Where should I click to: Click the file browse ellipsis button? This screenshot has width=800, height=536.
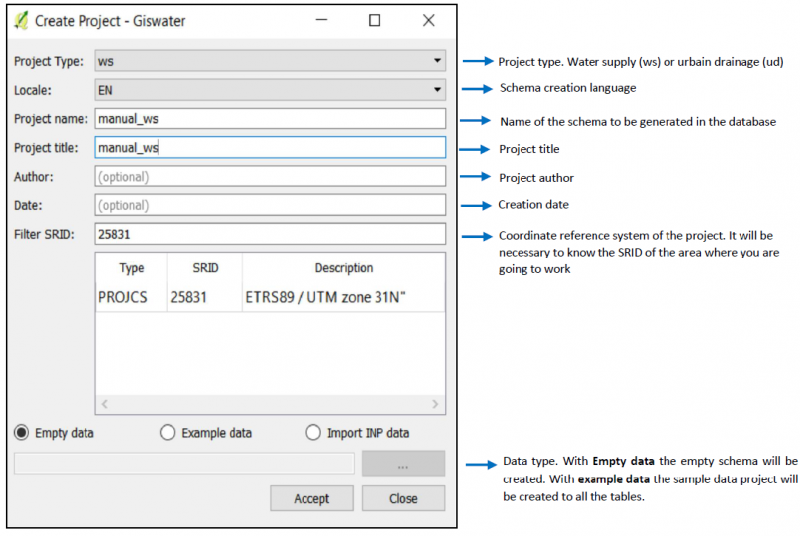pyautogui.click(x=403, y=464)
